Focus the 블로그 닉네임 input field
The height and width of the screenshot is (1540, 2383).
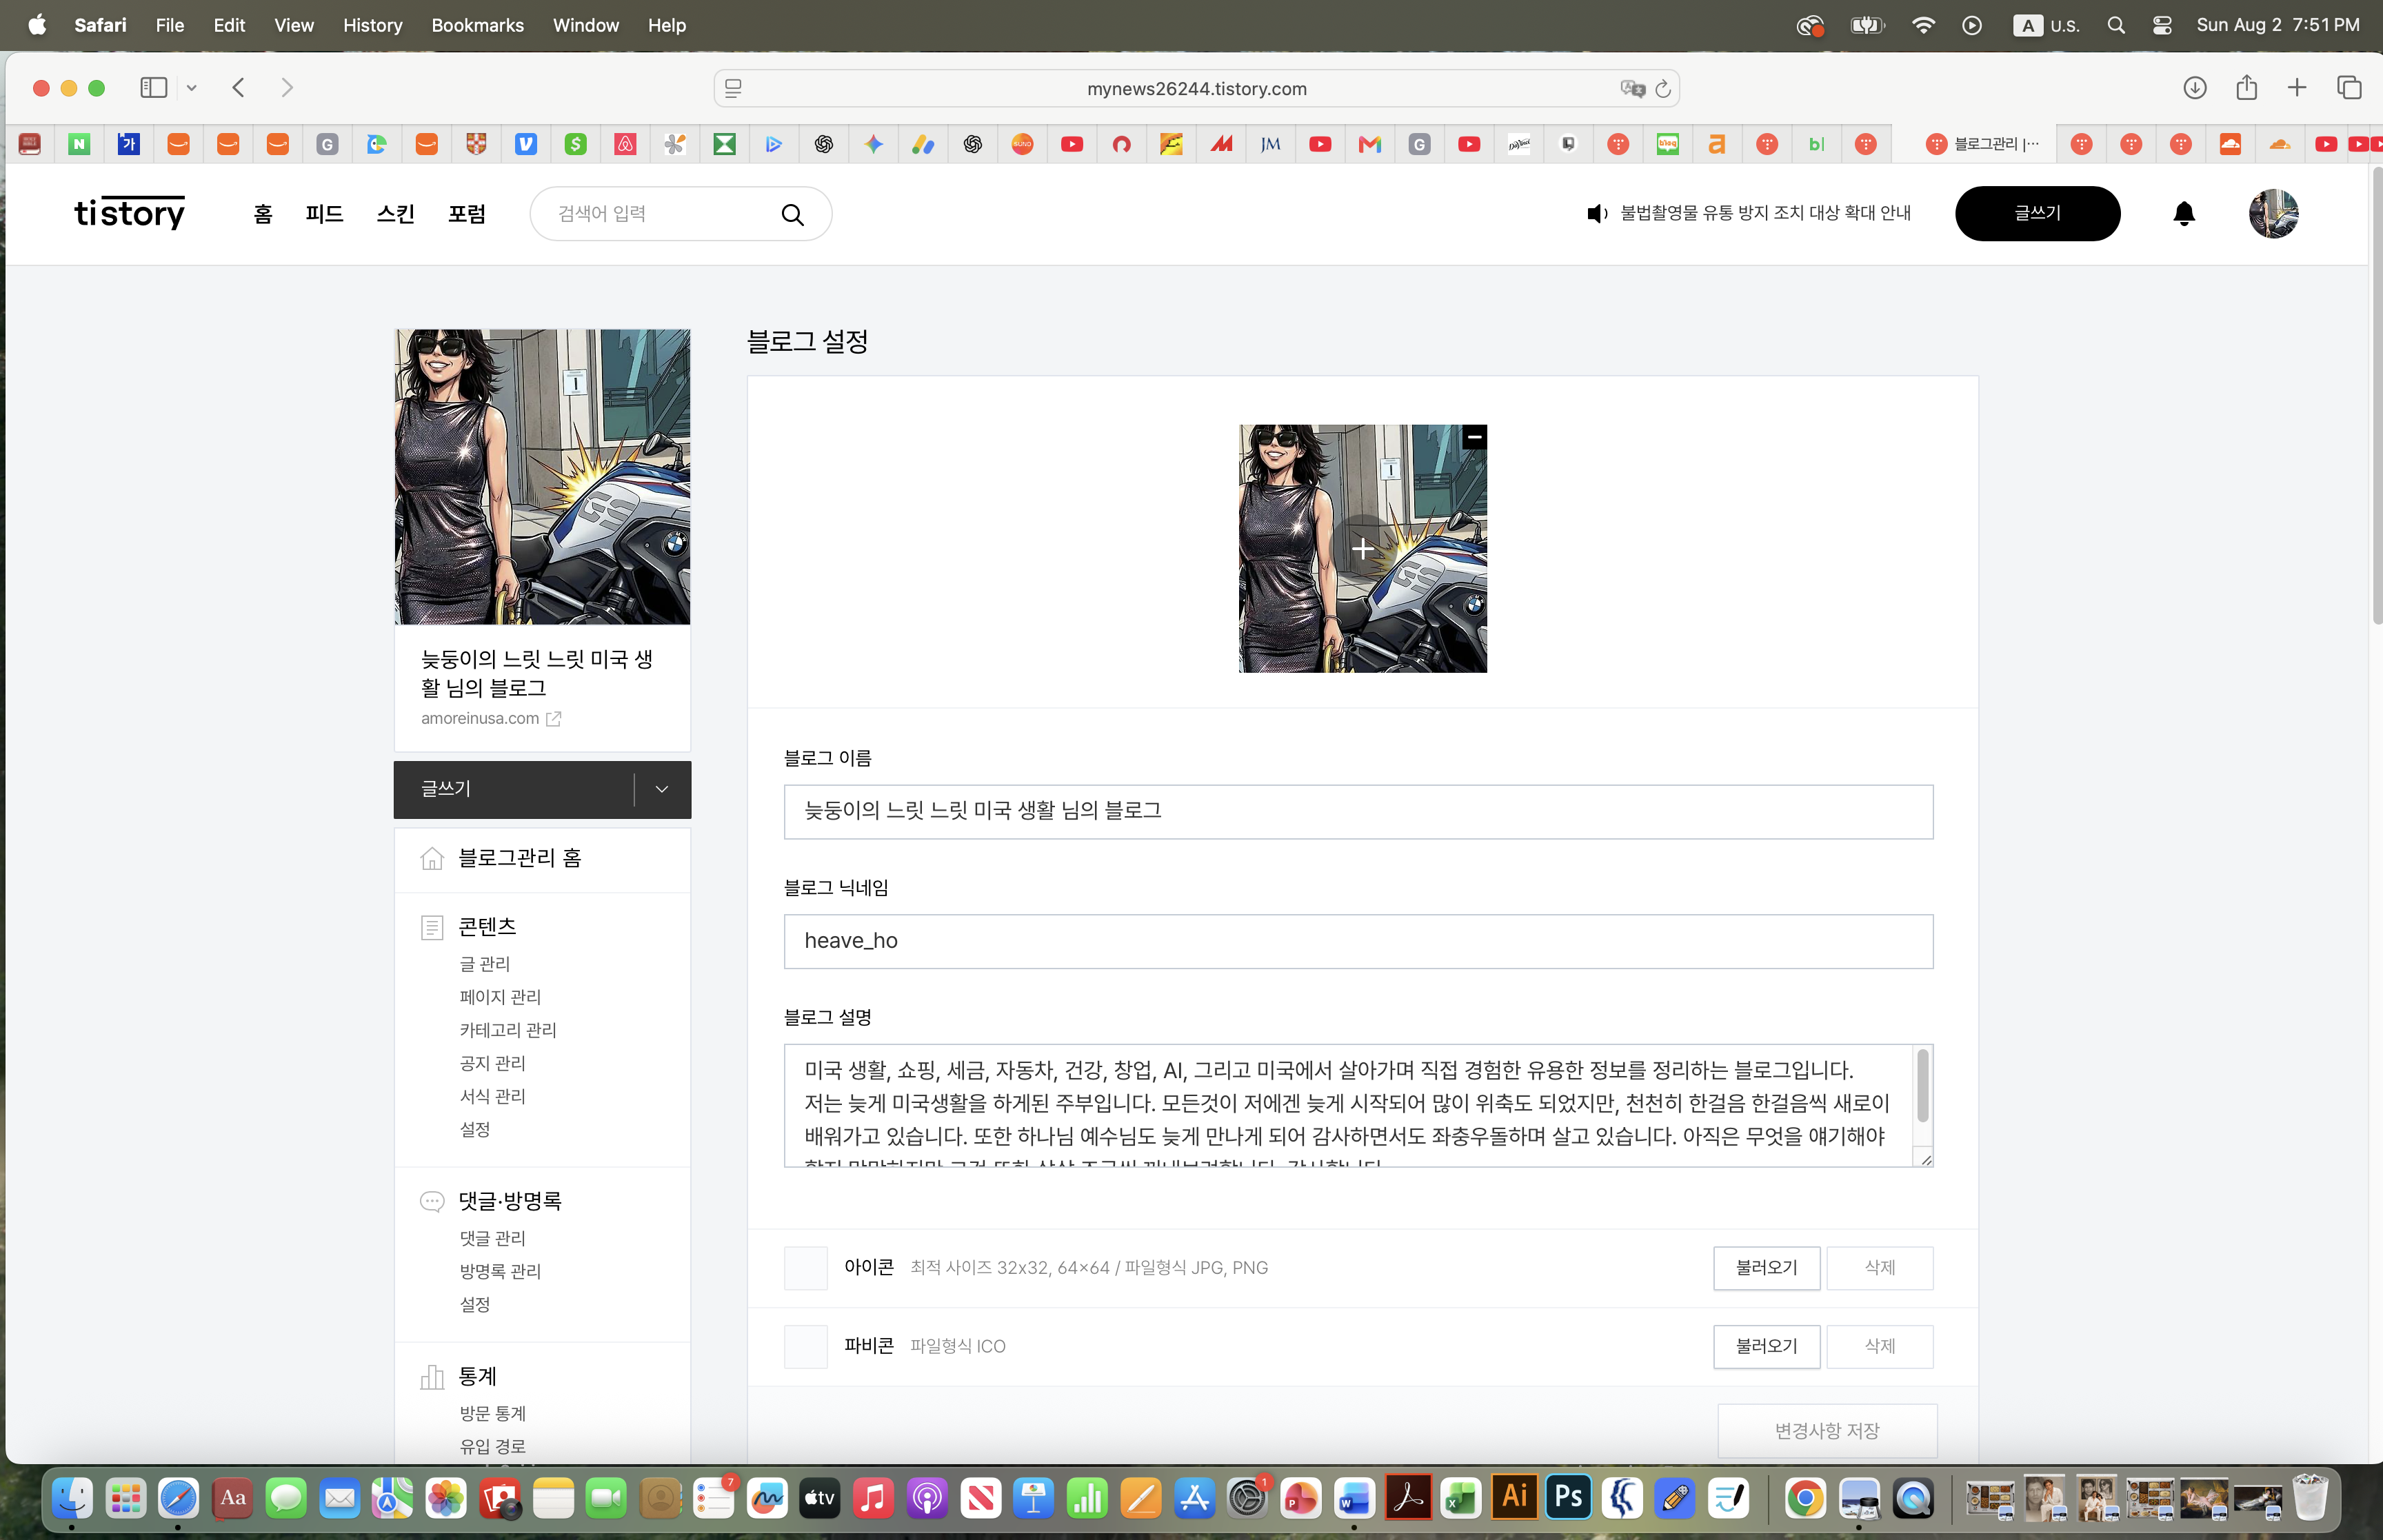click(1358, 941)
